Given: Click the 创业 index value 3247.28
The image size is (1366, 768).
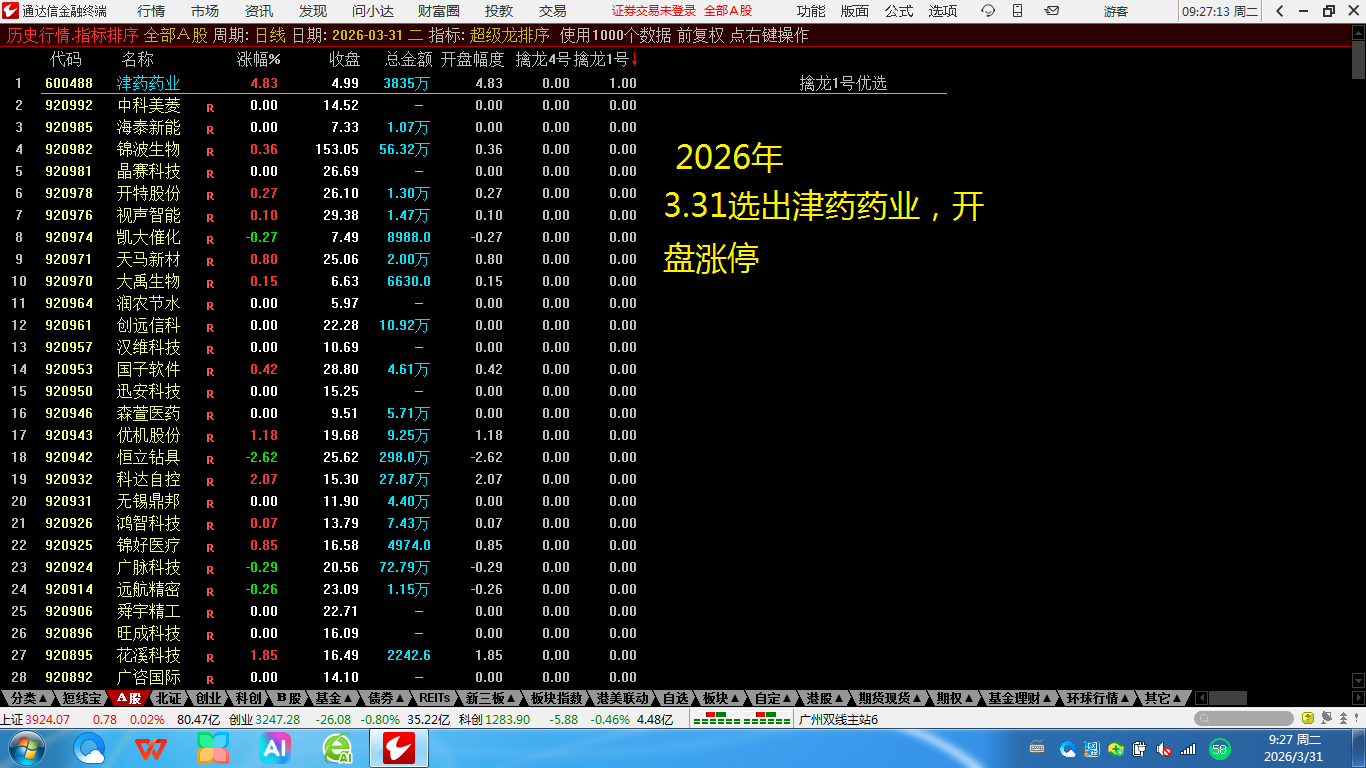Looking at the screenshot, I should click(x=277, y=719).
